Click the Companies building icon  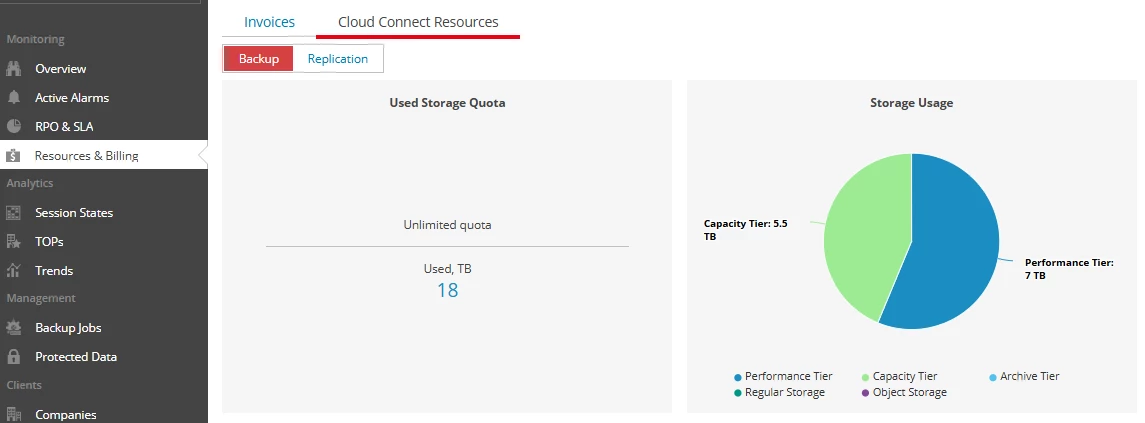point(14,414)
